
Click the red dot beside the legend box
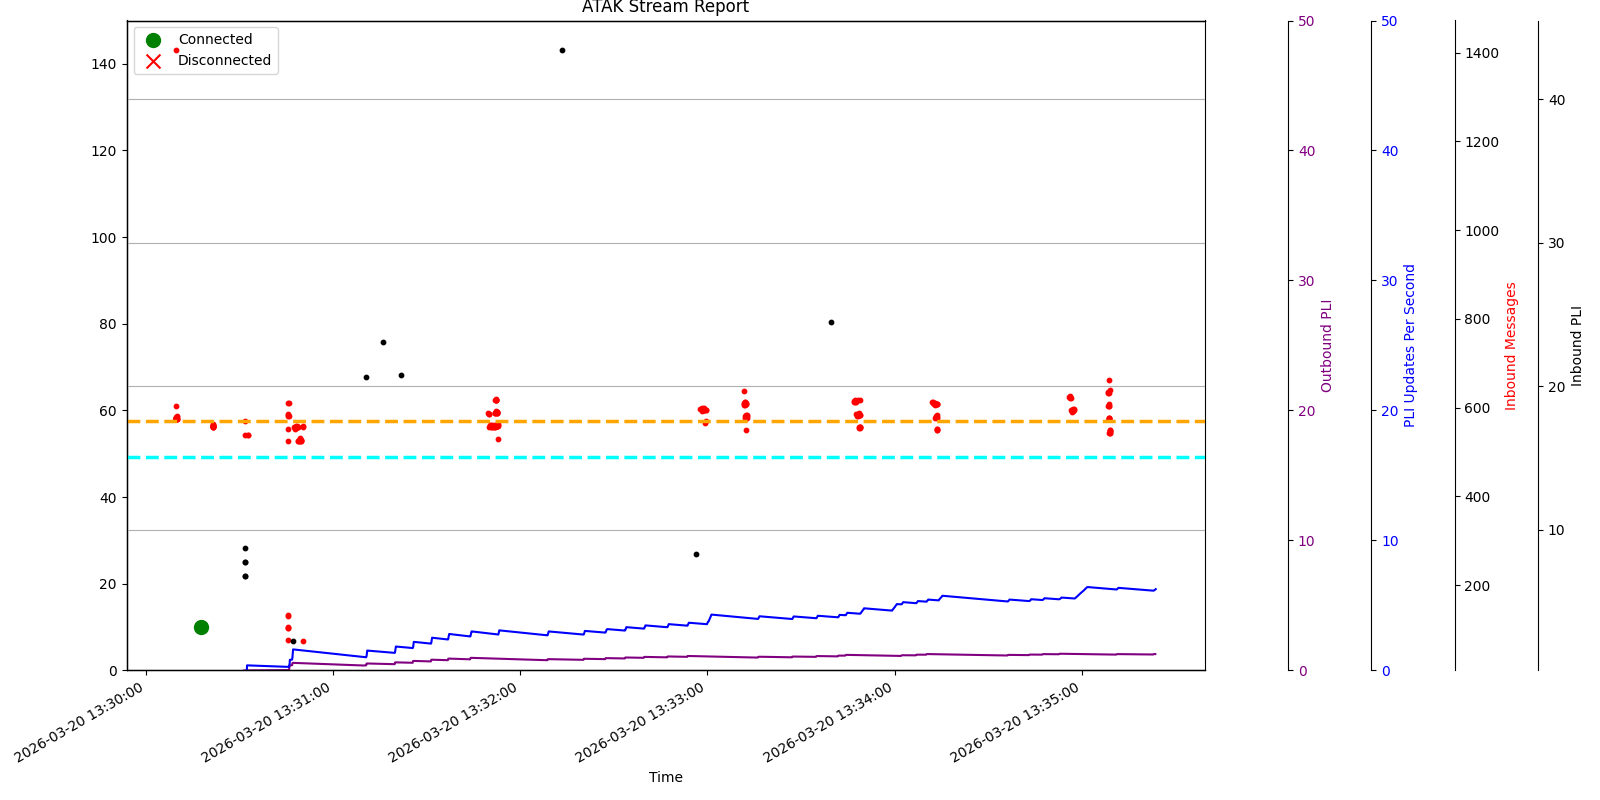176,50
